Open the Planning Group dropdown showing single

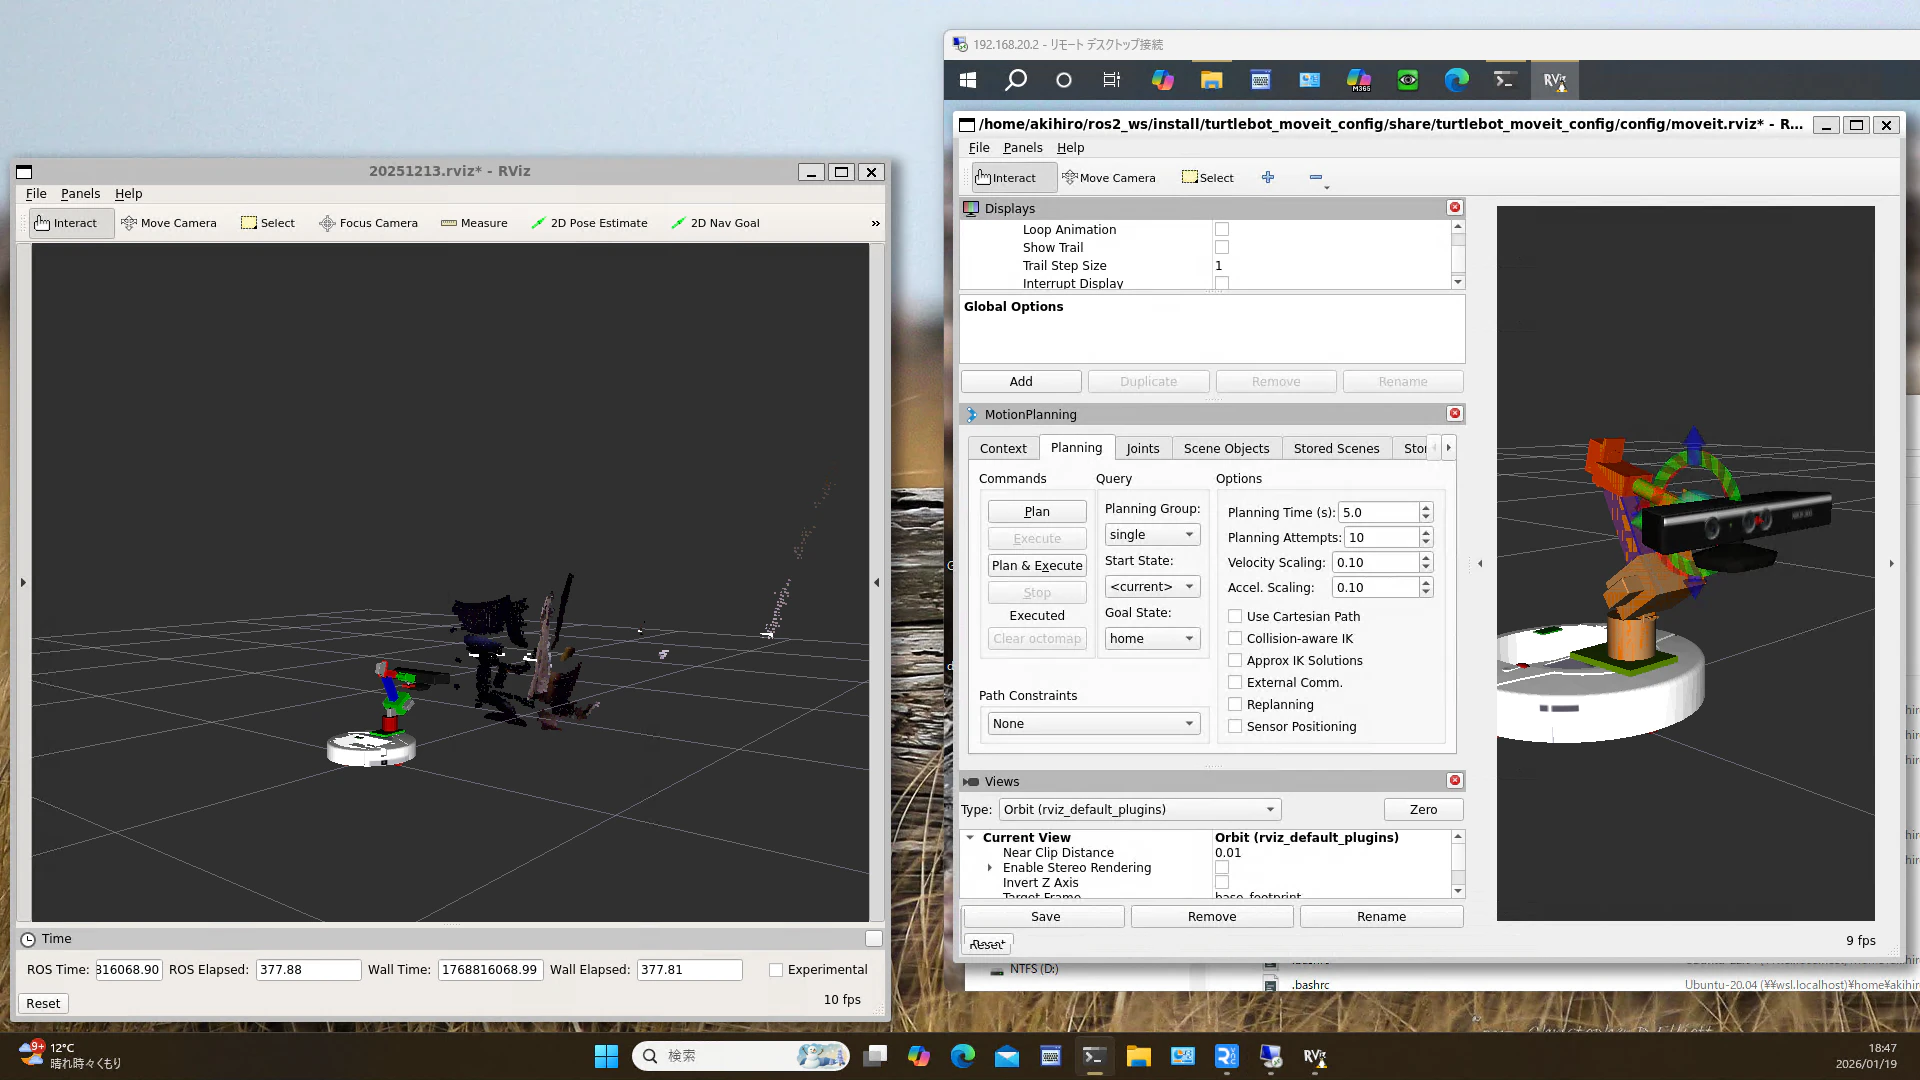[x=1151, y=534]
